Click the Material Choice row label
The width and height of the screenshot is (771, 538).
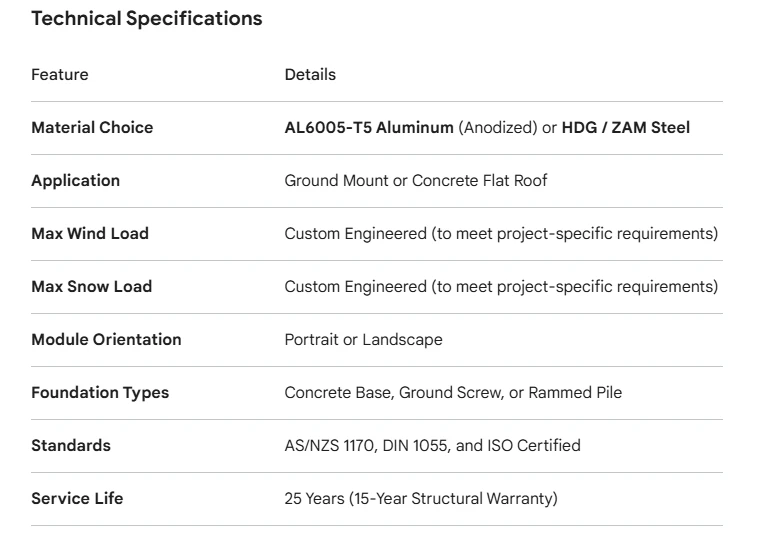tap(92, 128)
